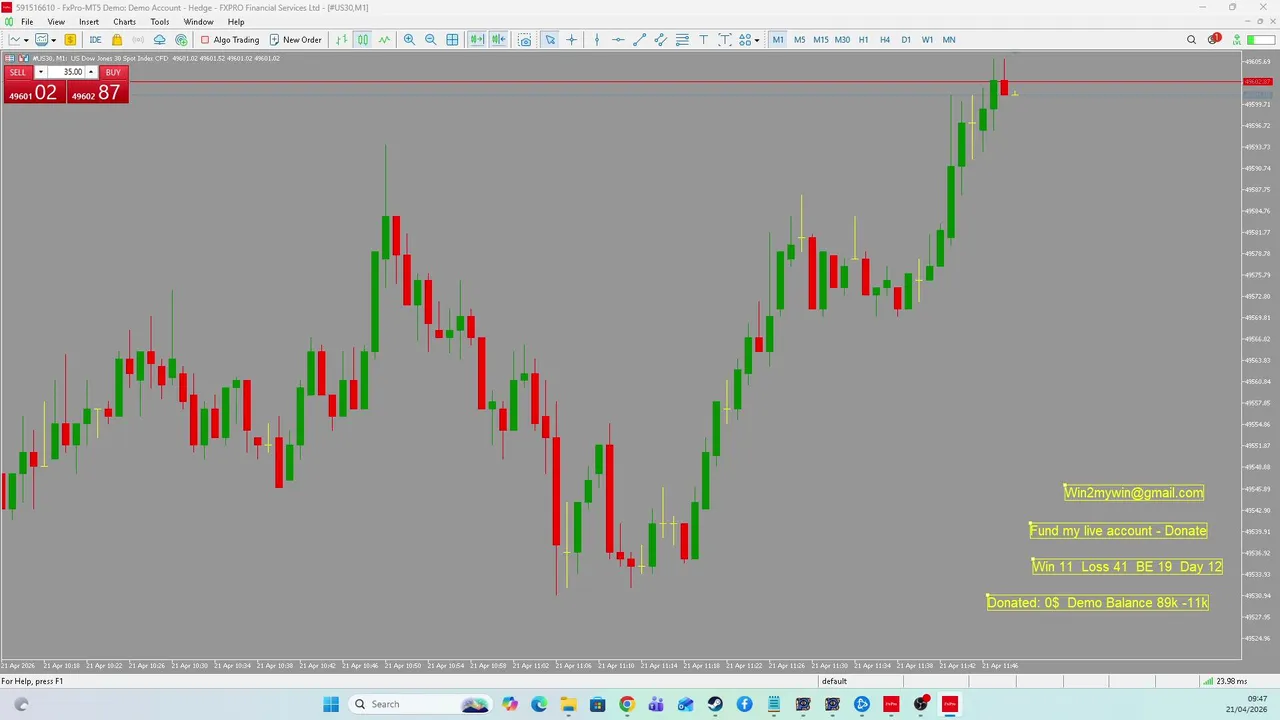Switch timeframe to M5
Viewport: 1280px width, 720px height.
tap(800, 40)
